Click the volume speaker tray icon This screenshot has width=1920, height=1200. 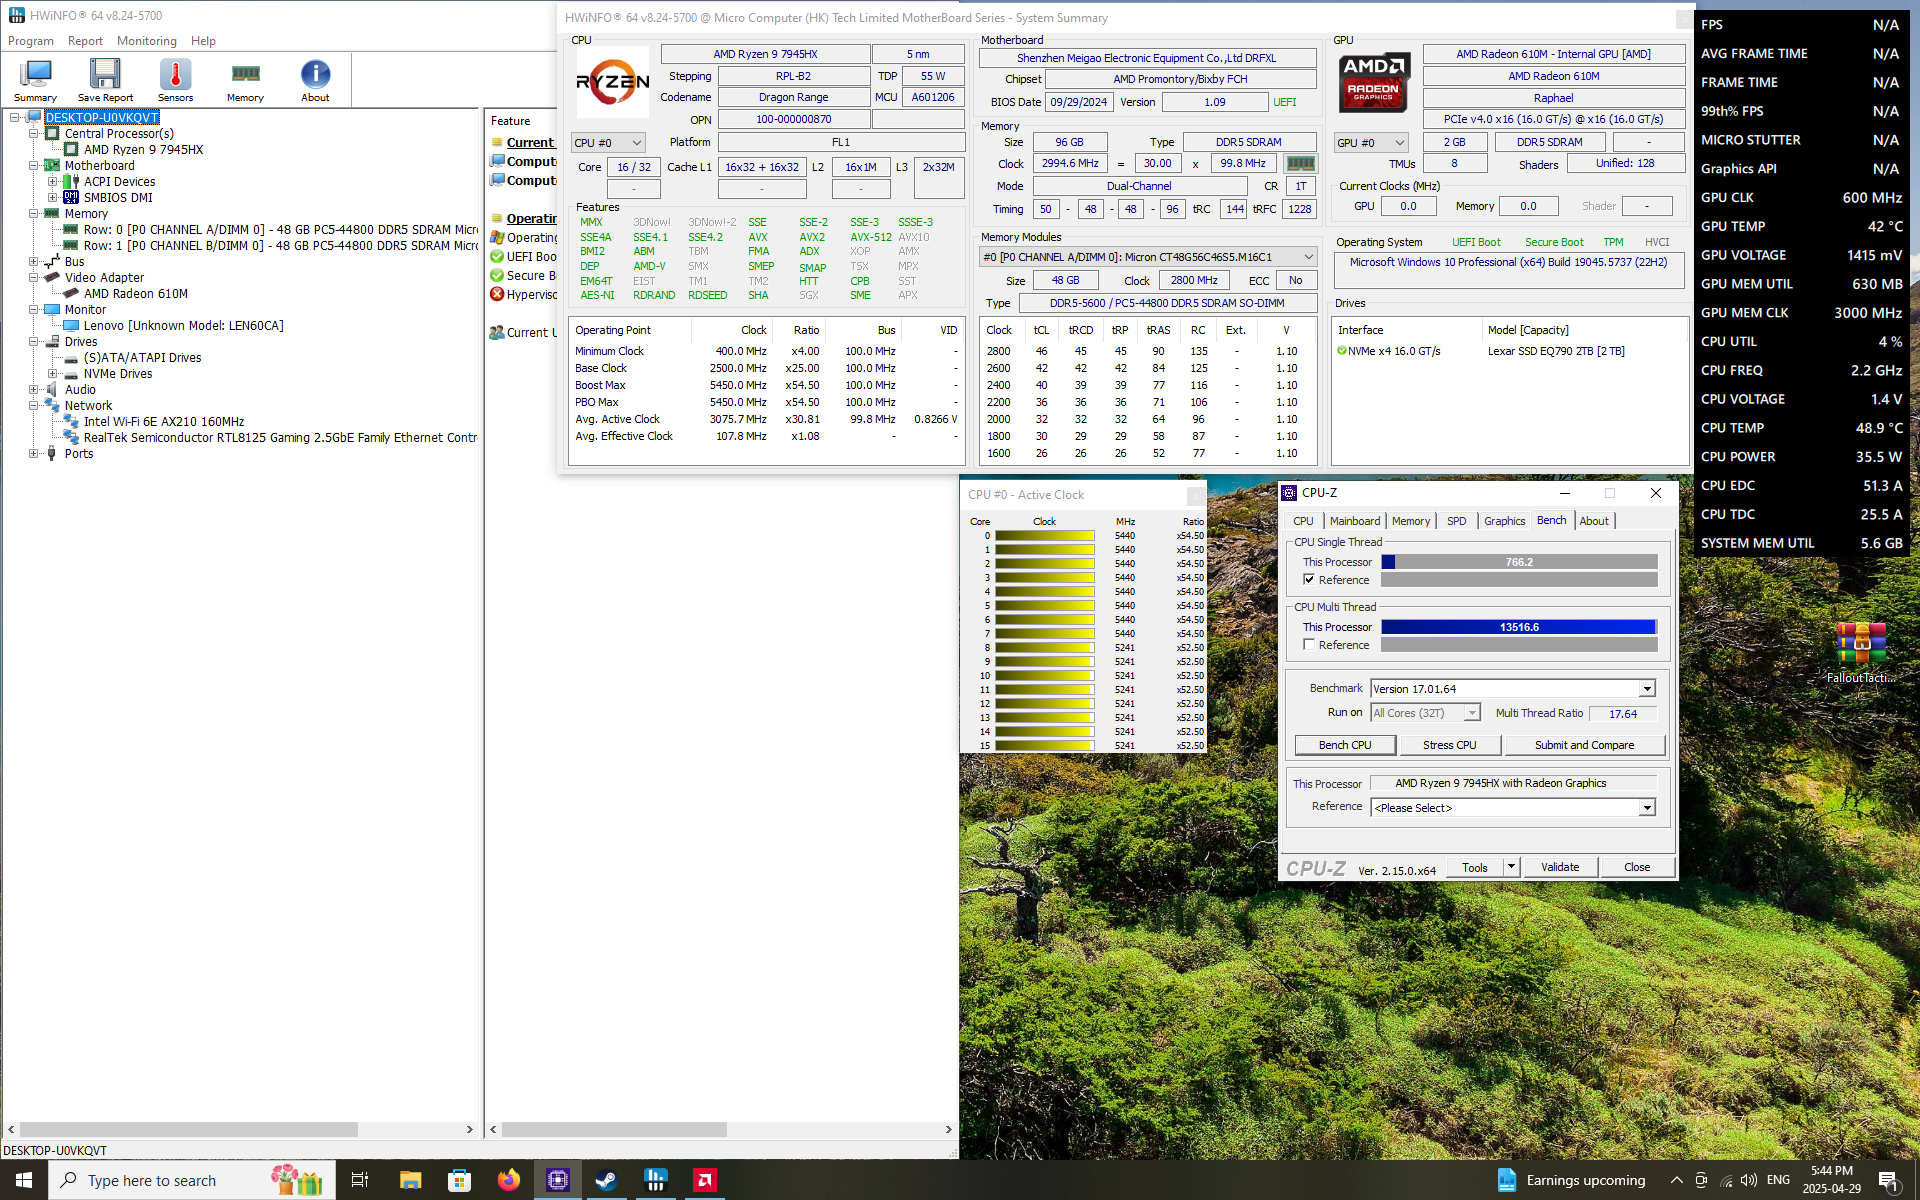(1749, 1180)
